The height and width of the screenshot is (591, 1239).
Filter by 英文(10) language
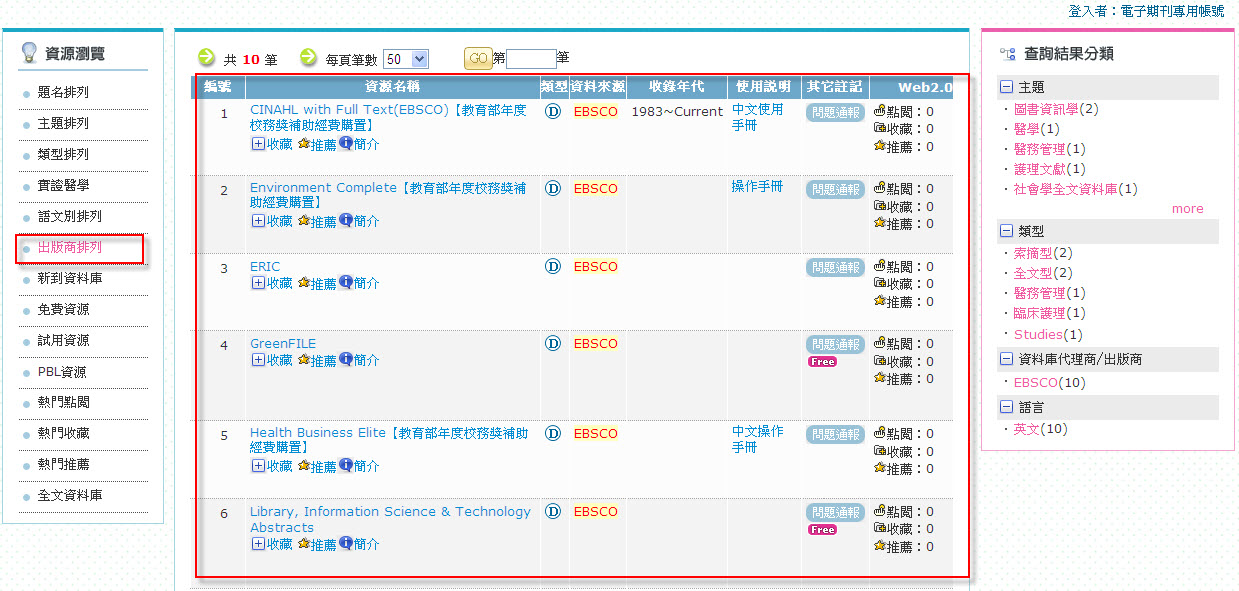[x=1040, y=429]
